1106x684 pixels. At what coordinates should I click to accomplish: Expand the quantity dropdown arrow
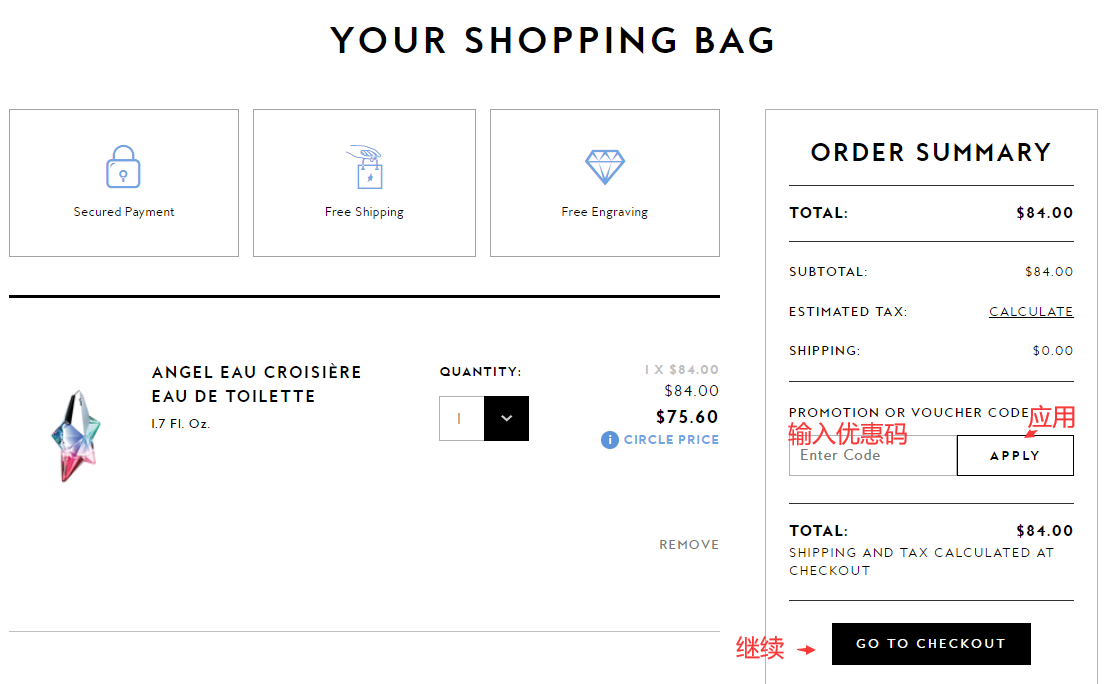tap(506, 418)
